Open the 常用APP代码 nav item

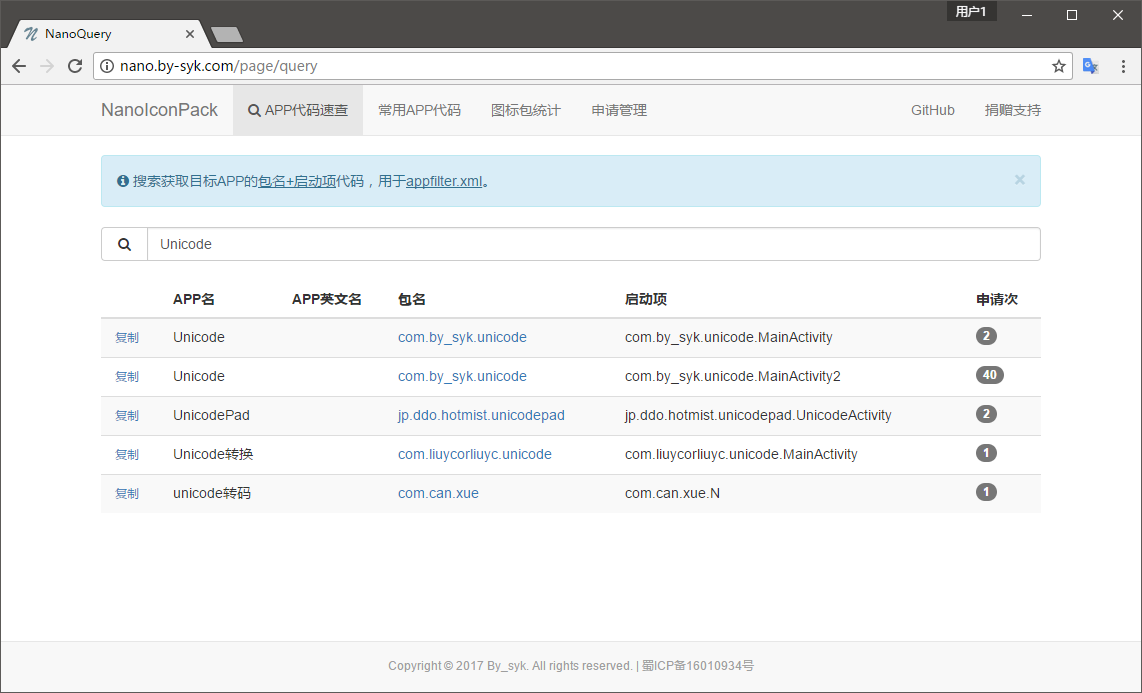click(420, 110)
